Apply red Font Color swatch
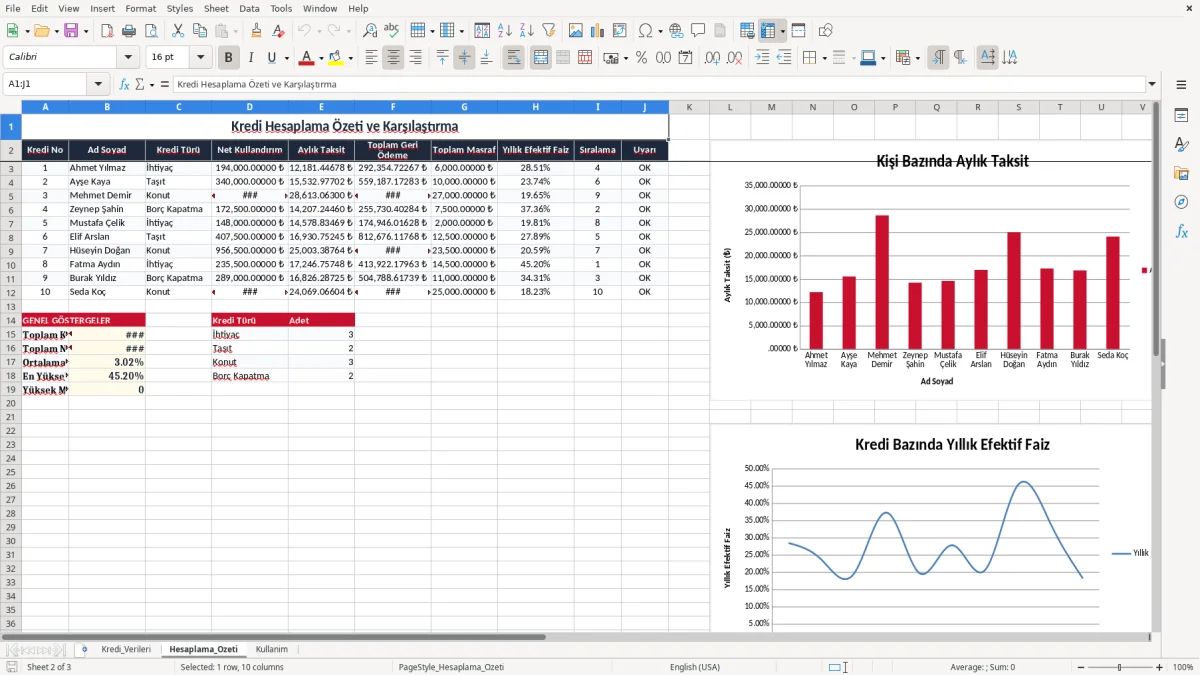This screenshot has width=1200, height=675. tap(306, 58)
